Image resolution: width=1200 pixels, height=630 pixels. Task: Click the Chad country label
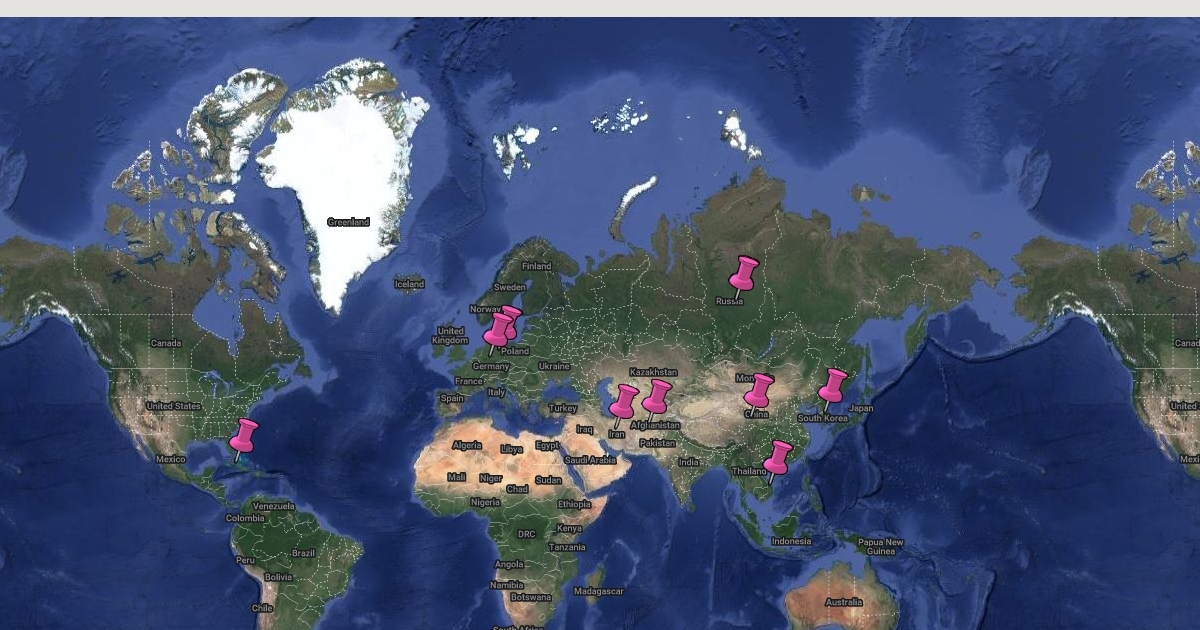(x=517, y=489)
